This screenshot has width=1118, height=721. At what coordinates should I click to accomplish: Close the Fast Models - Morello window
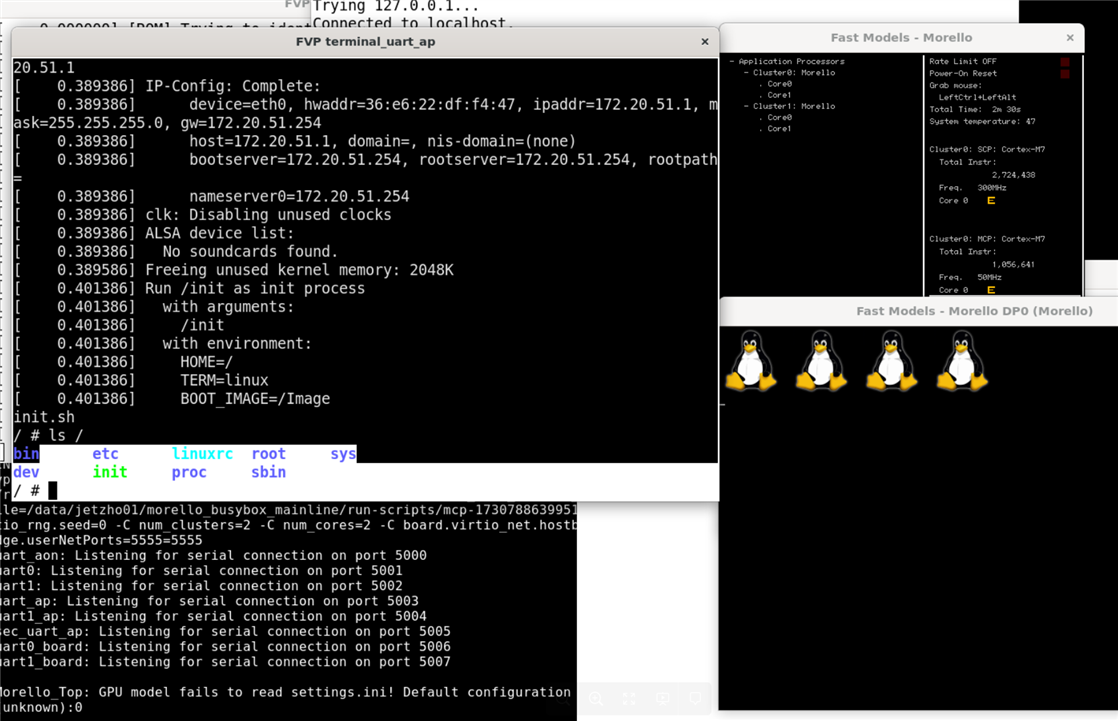(x=1070, y=38)
